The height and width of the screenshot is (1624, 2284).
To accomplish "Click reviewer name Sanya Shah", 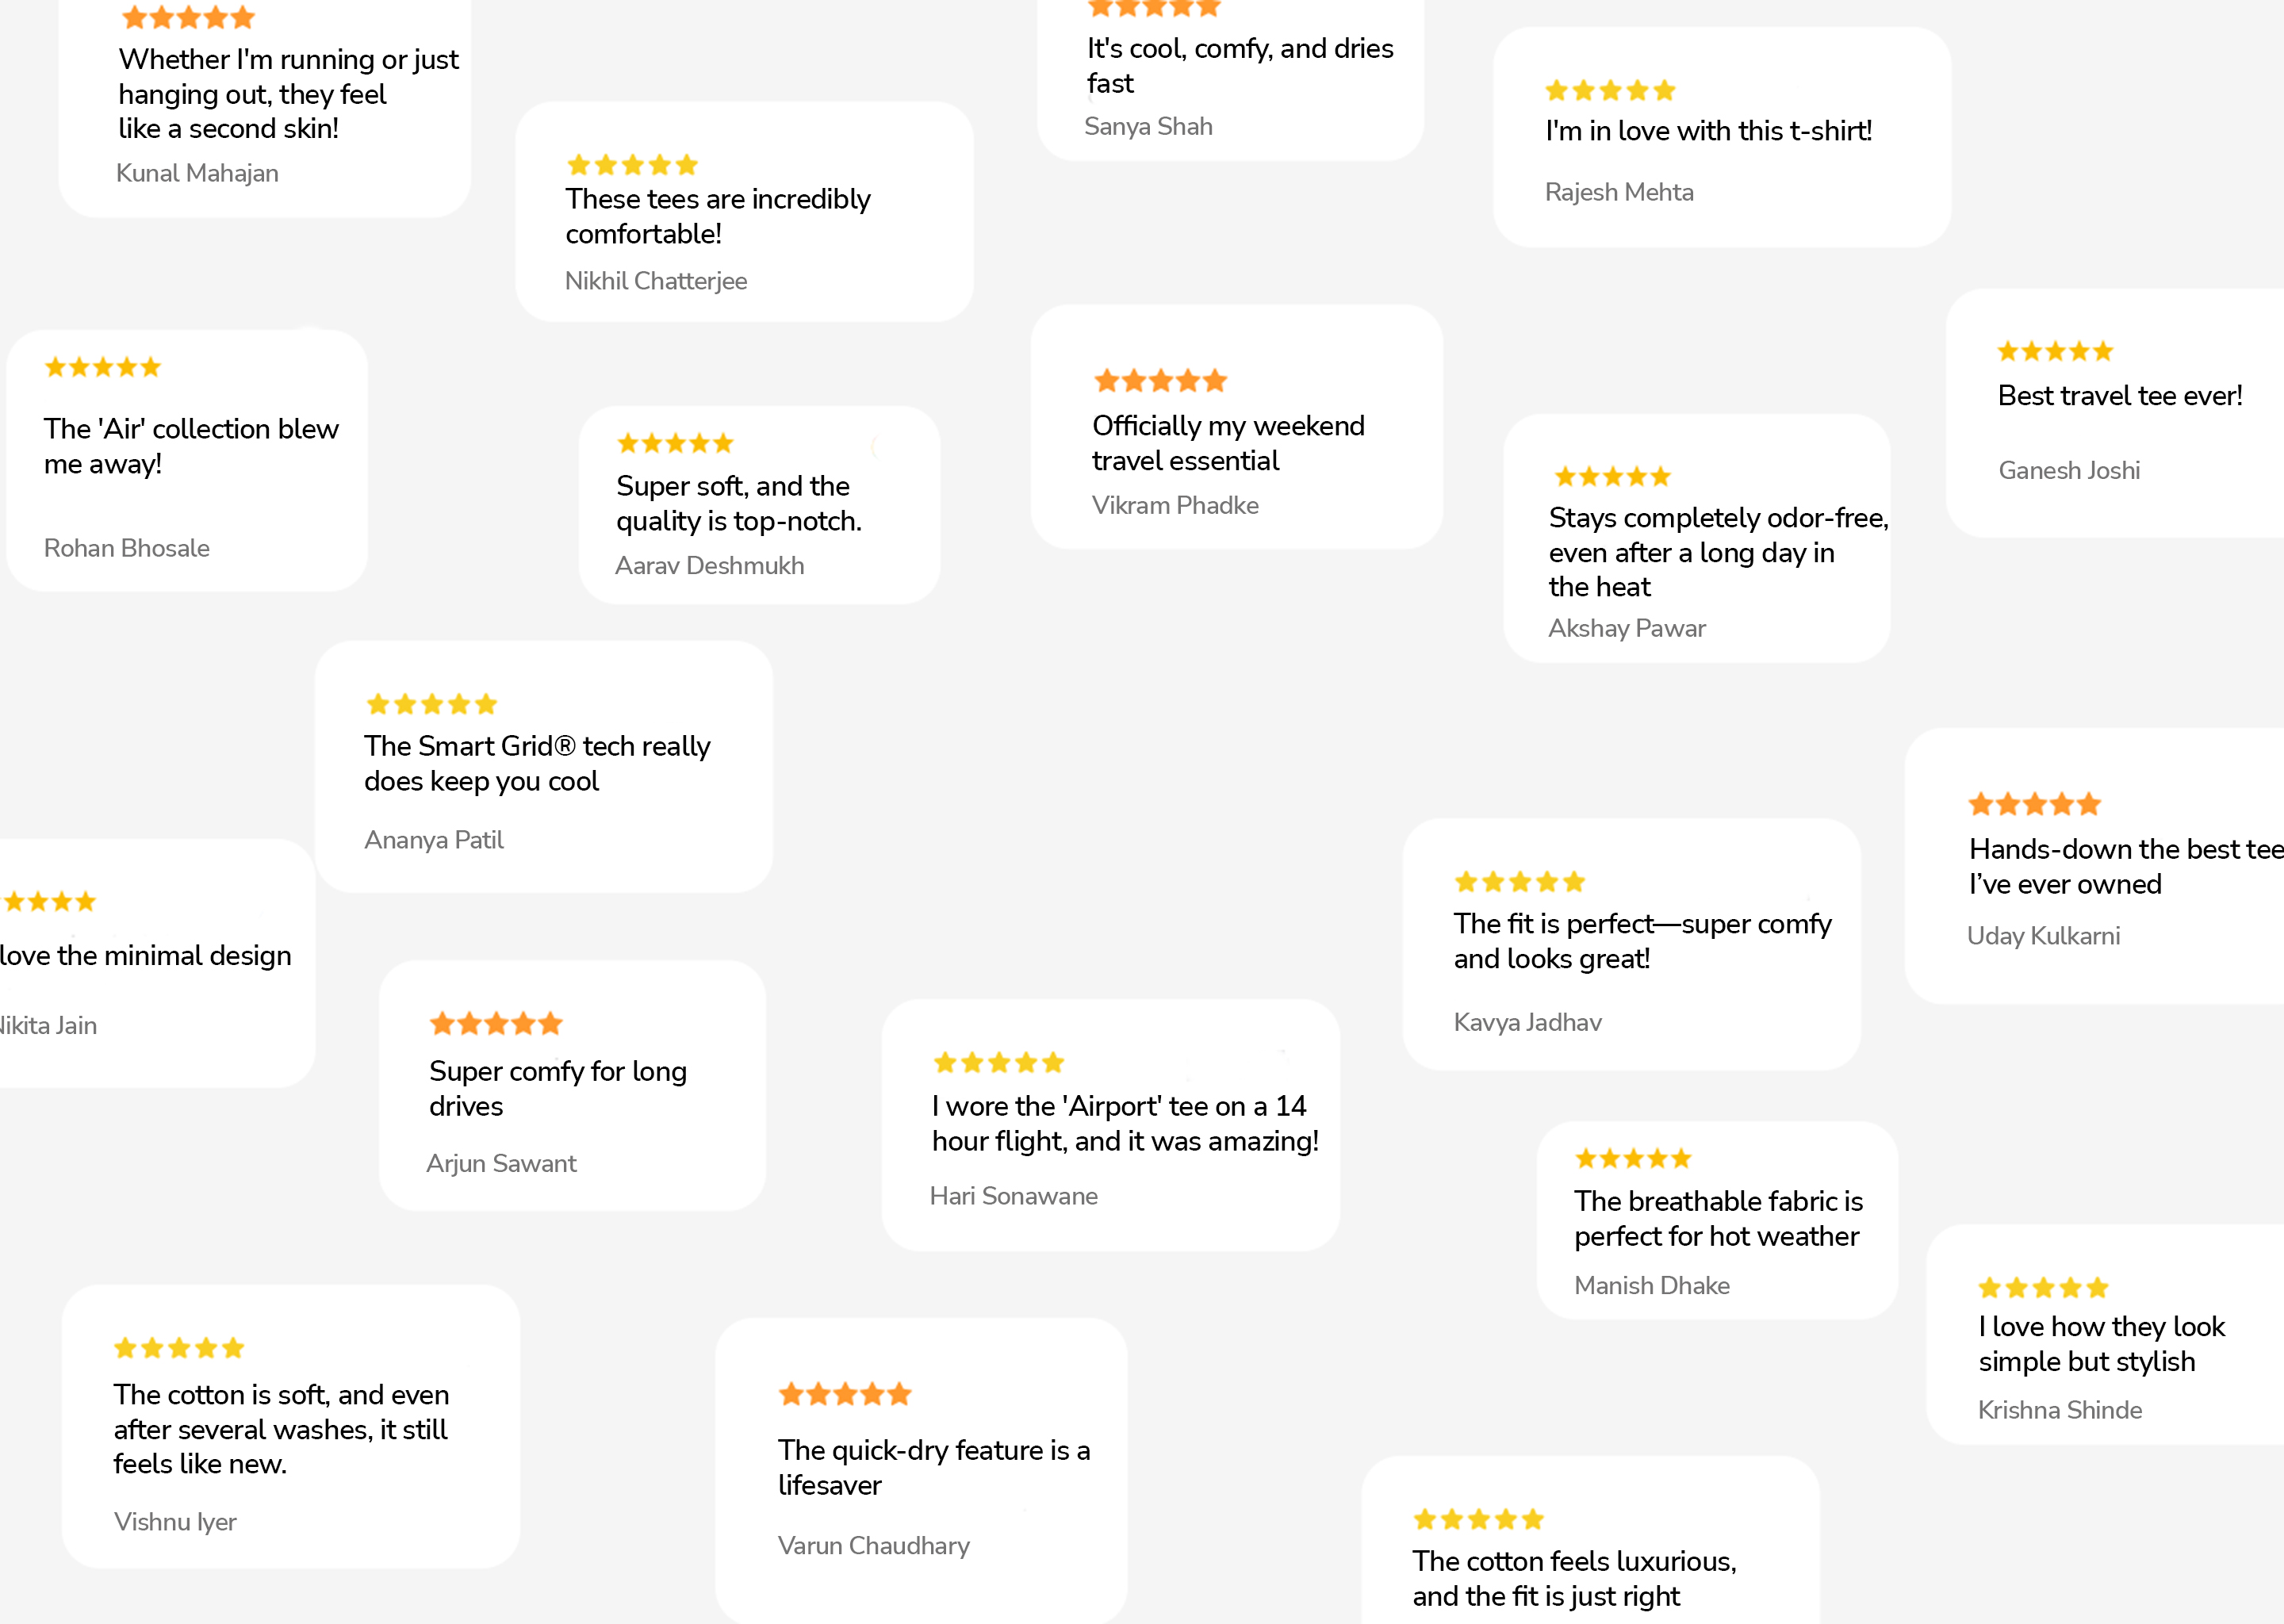I will 1148,127.
